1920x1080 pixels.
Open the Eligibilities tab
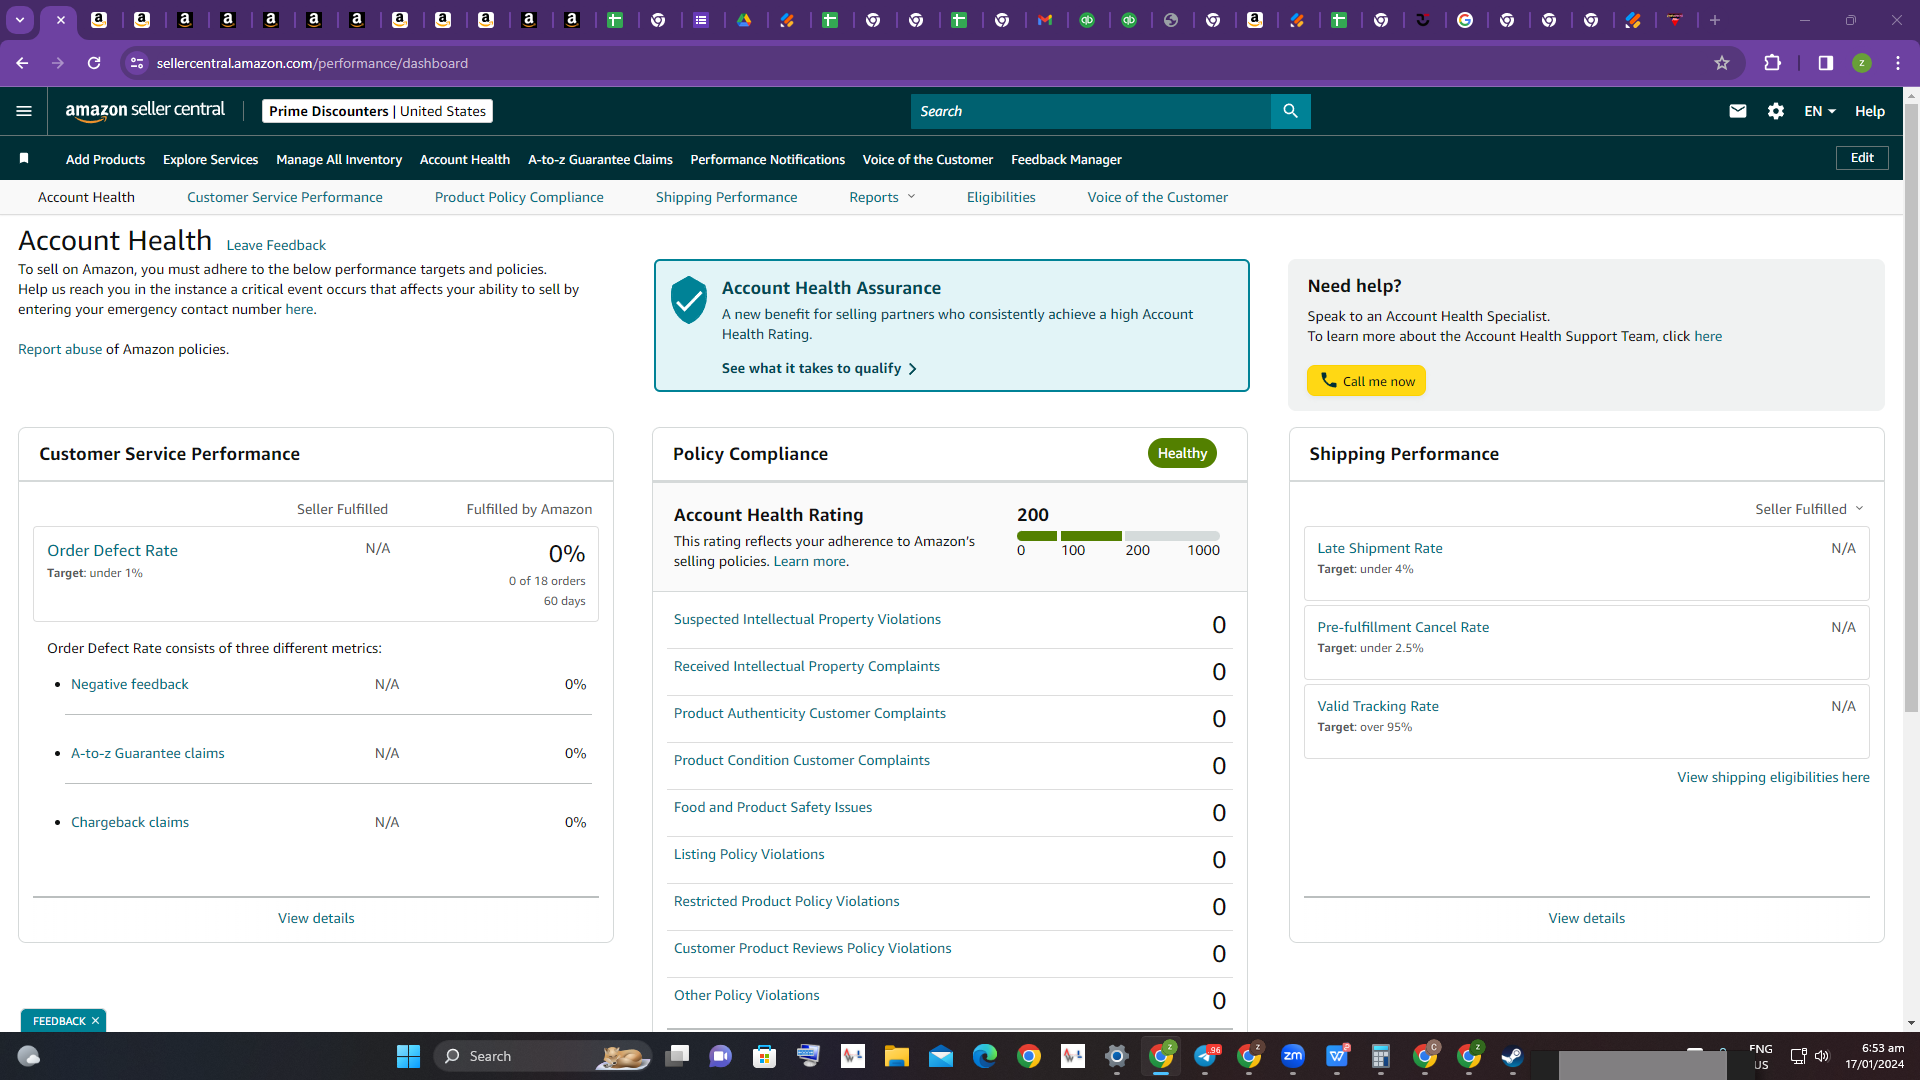point(1001,197)
